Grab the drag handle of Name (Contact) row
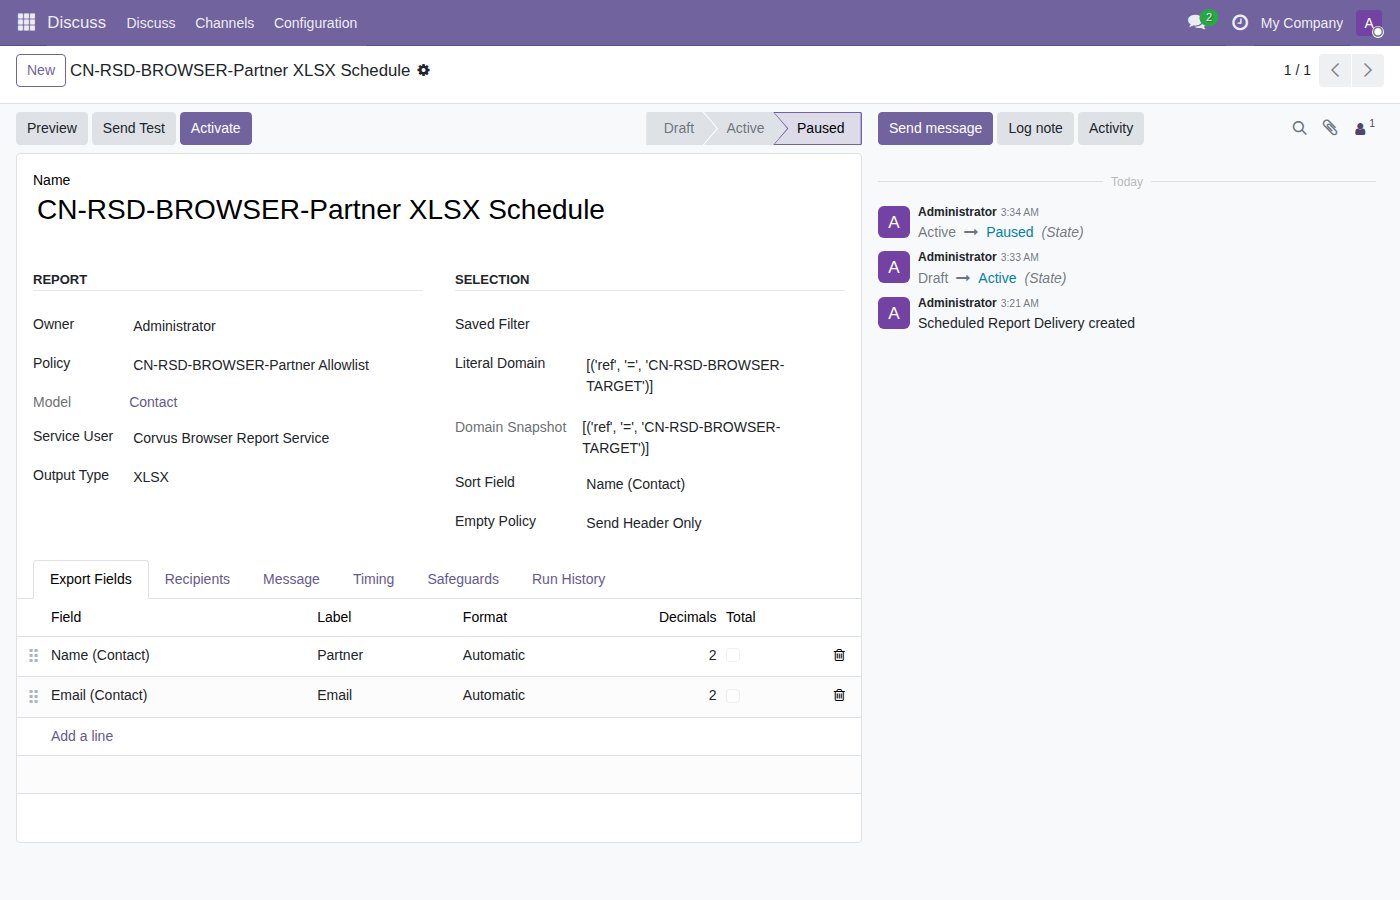 (33, 656)
